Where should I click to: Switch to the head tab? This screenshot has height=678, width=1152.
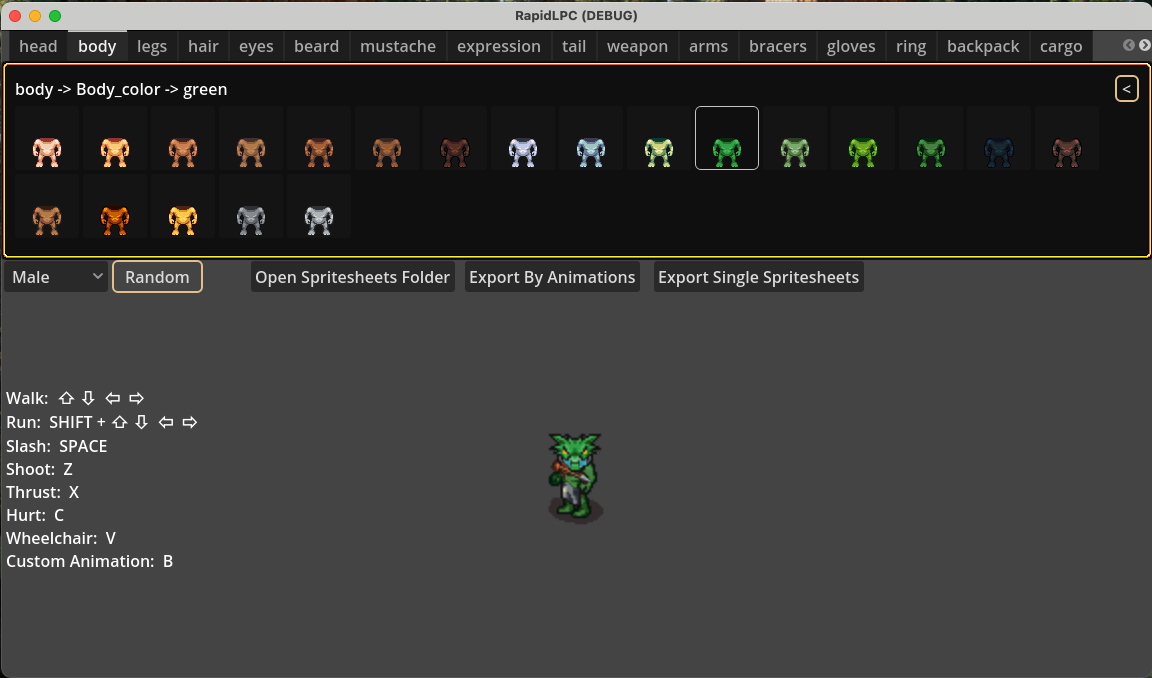(38, 46)
